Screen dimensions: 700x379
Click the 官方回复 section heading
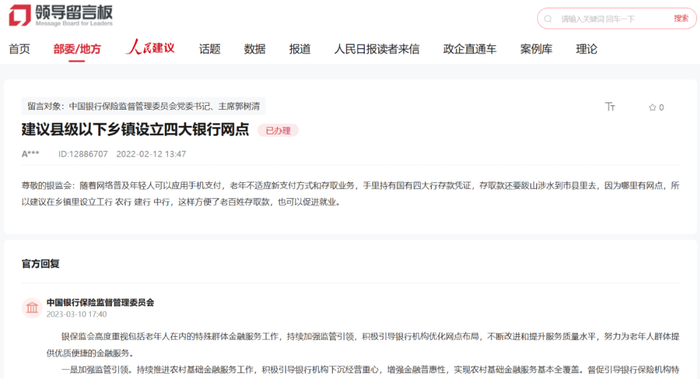[x=41, y=264]
